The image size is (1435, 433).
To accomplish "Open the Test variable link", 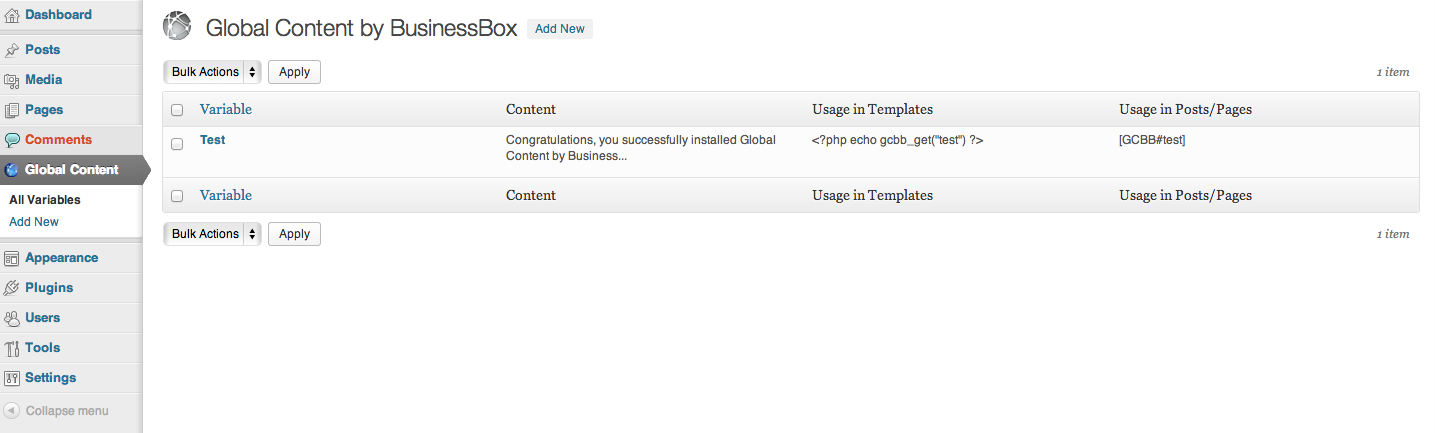I will pyautogui.click(x=213, y=140).
